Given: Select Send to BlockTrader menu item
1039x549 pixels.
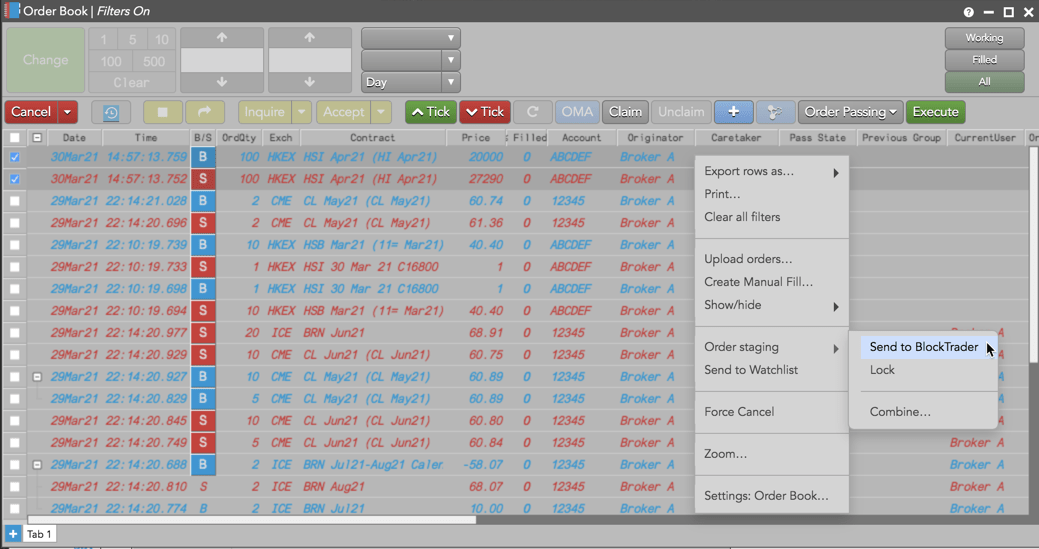Looking at the screenshot, I should click(x=924, y=347).
